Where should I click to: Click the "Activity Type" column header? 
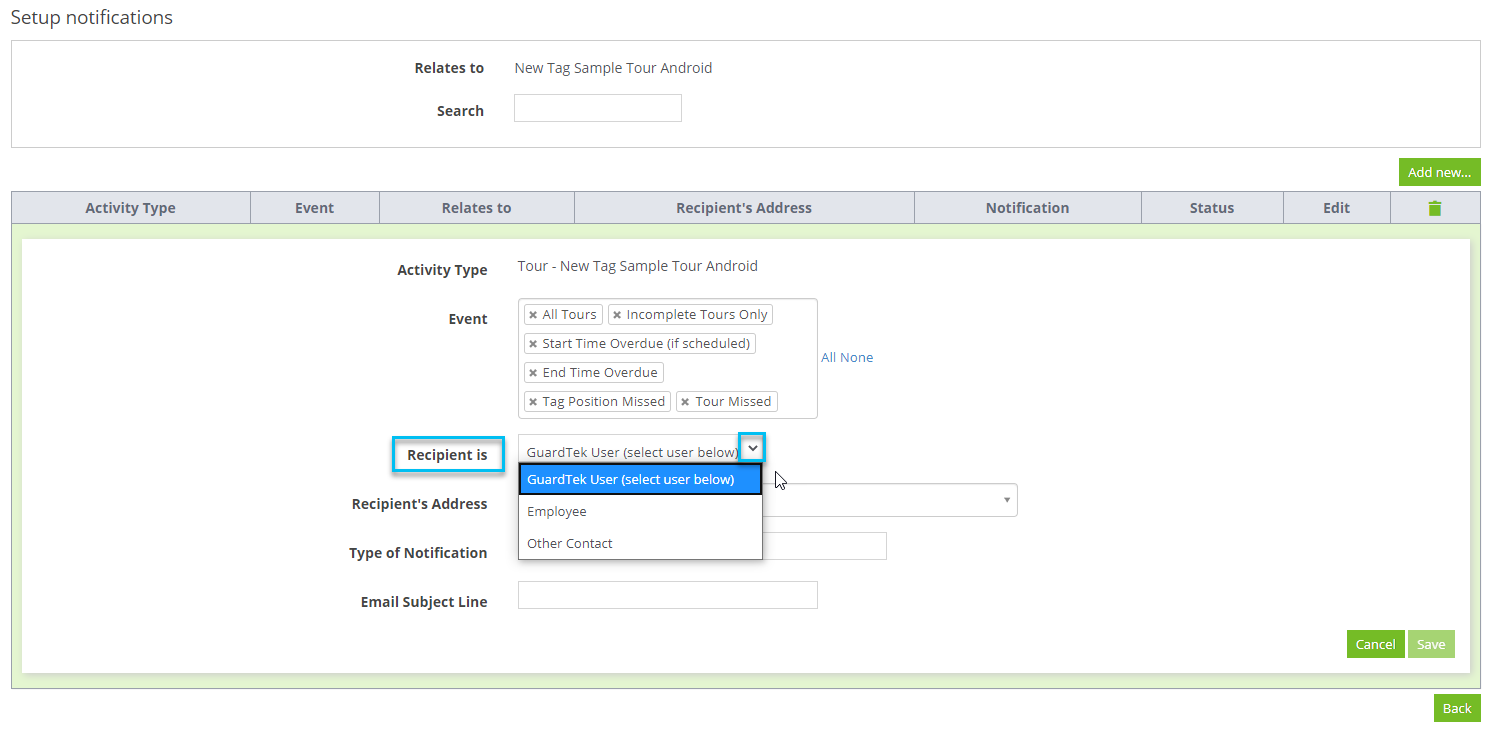[130, 207]
